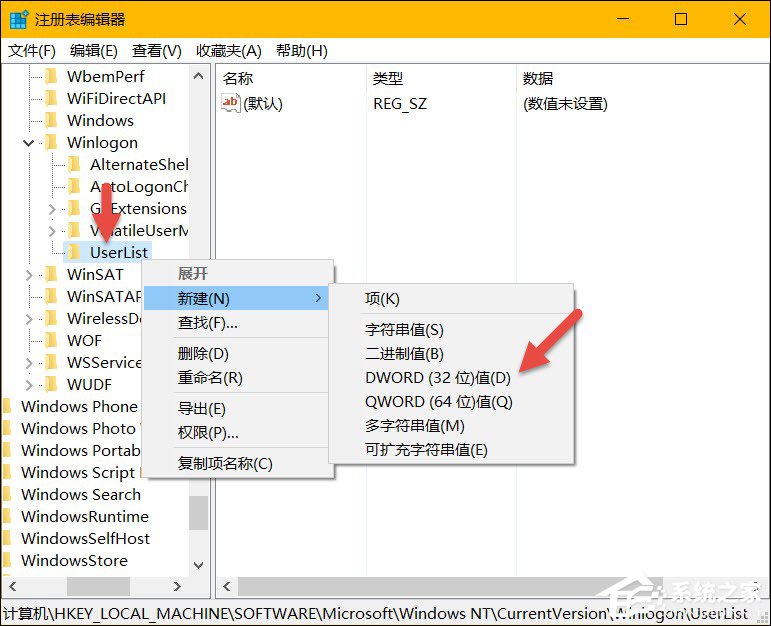
Task: Click the WOF folder icon
Action: [x=51, y=341]
